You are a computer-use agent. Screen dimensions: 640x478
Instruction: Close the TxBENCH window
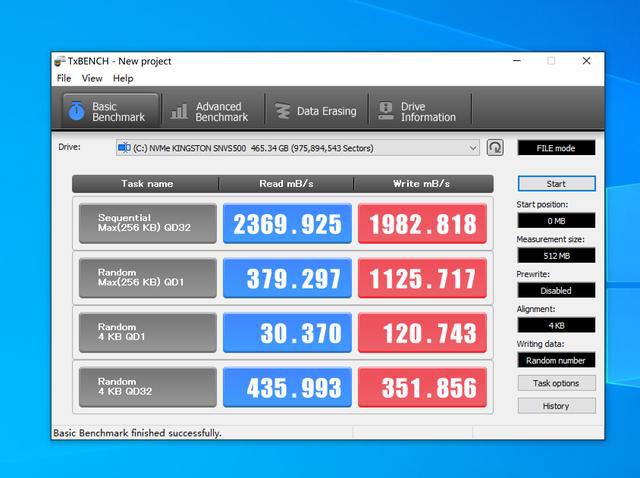click(x=587, y=61)
